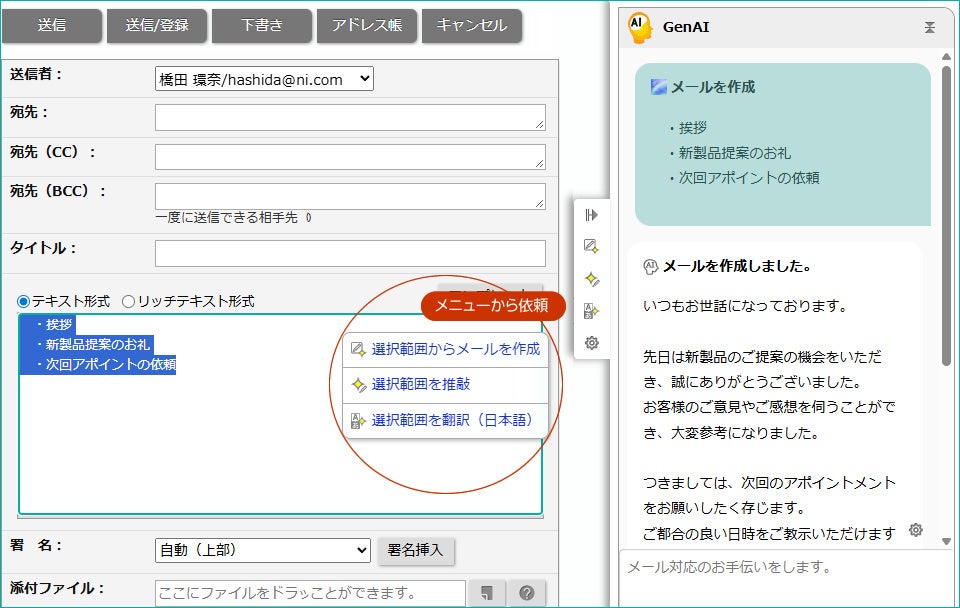The width and height of the screenshot is (960, 608).
Task: Collapse the GenAI panel with top-right icon
Action: (929, 28)
